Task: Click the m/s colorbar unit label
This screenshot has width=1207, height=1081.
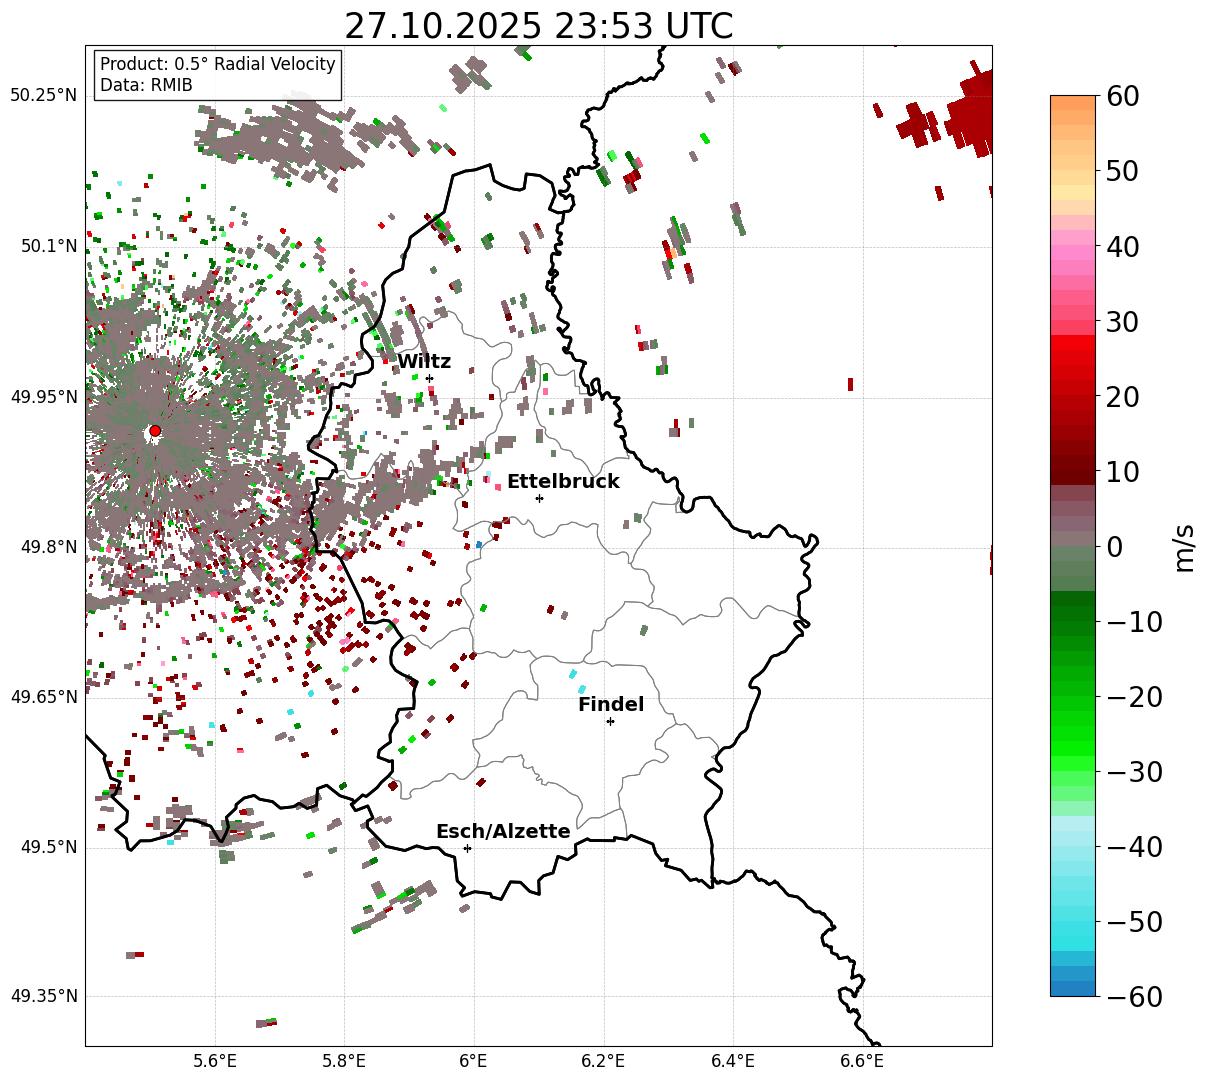Action: (x=1184, y=546)
